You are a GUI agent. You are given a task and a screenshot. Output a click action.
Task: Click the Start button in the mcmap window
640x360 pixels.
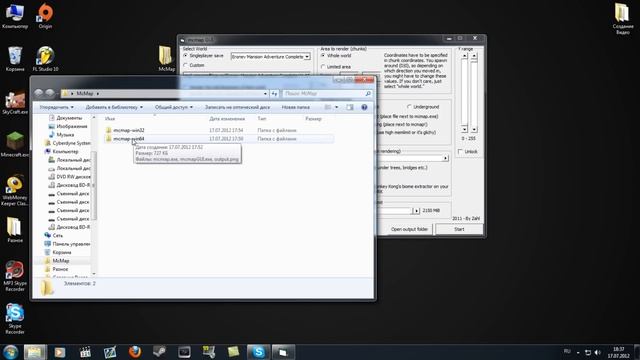click(459, 229)
